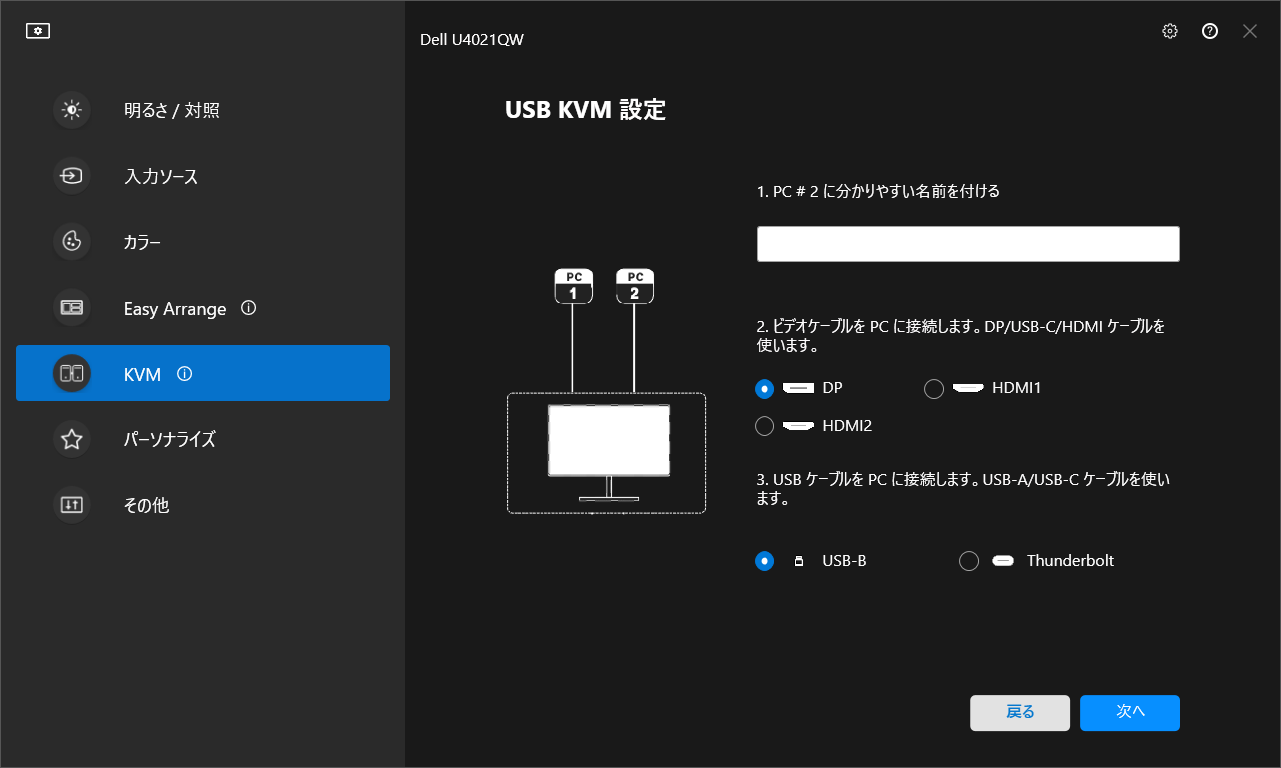Click the 次へ button
The image size is (1281, 768).
tap(1130, 713)
